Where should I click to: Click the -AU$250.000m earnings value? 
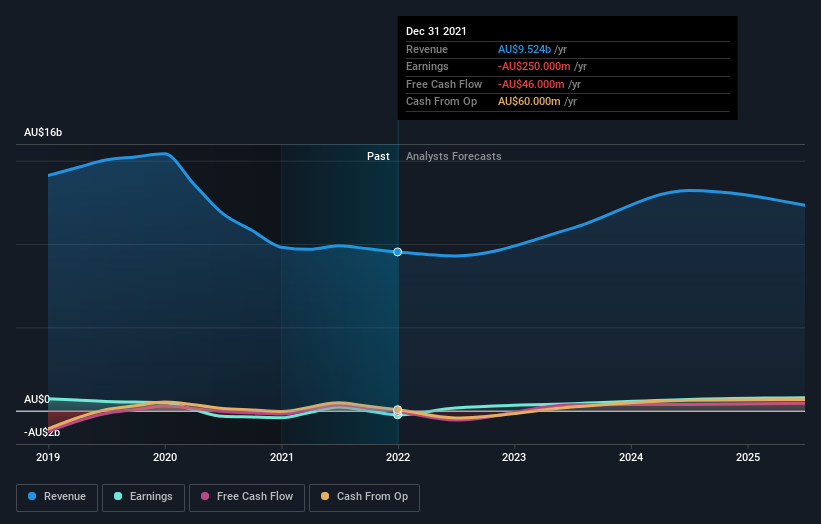point(534,66)
